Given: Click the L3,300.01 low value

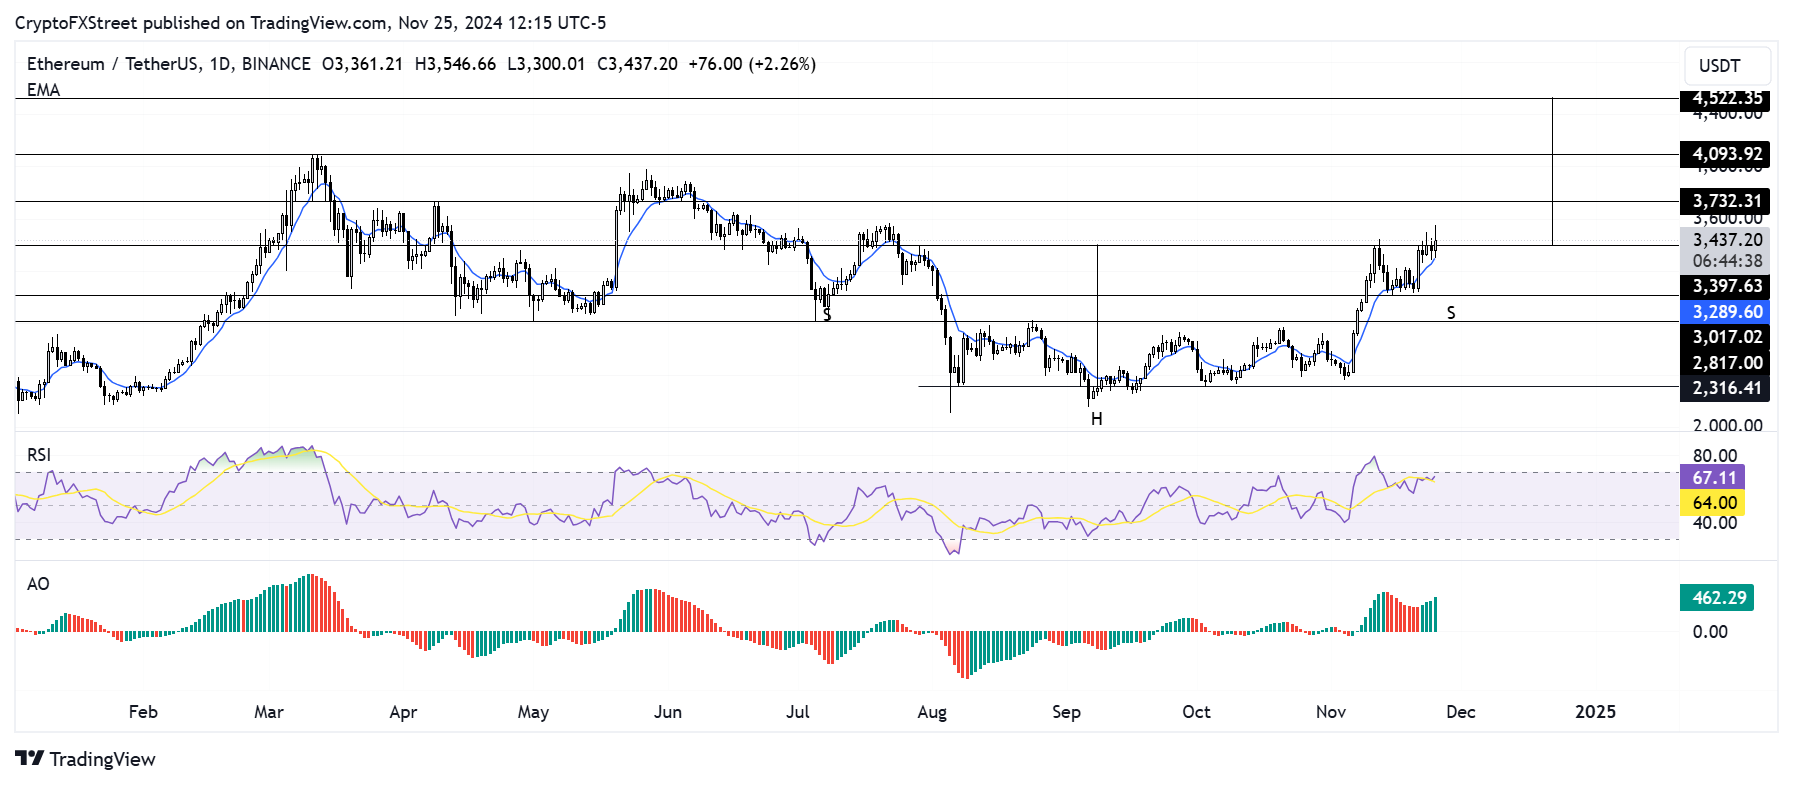Looking at the screenshot, I should (546, 64).
